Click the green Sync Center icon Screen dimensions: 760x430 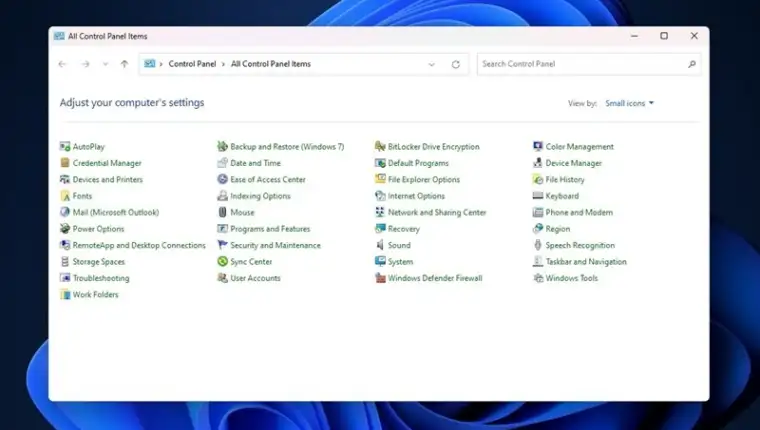click(x=222, y=262)
